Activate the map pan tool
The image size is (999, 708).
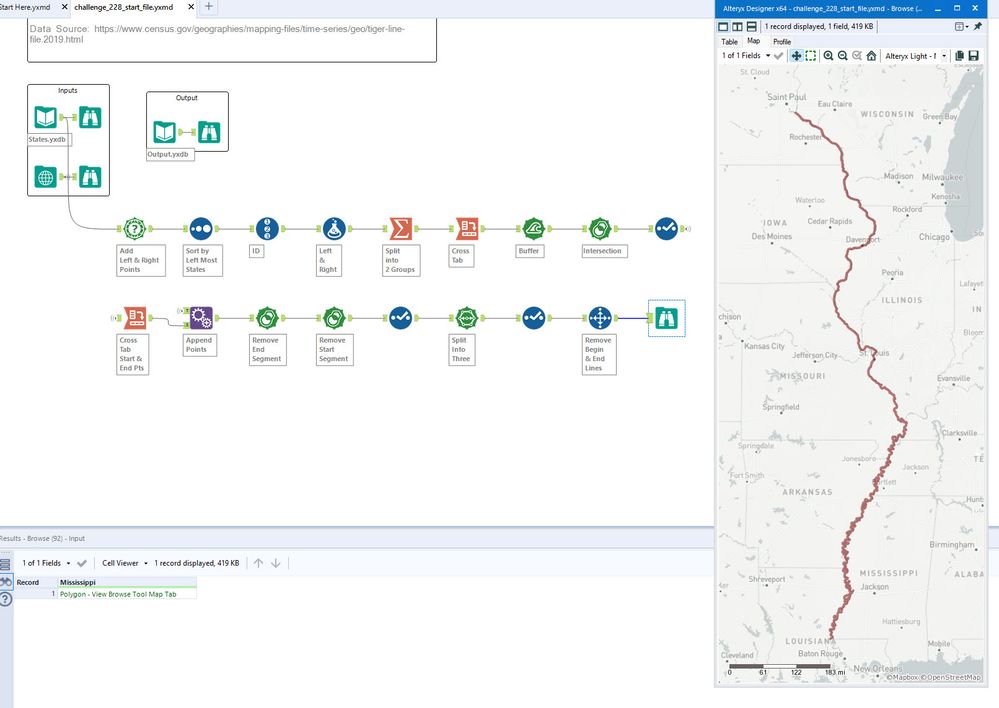pyautogui.click(x=796, y=56)
